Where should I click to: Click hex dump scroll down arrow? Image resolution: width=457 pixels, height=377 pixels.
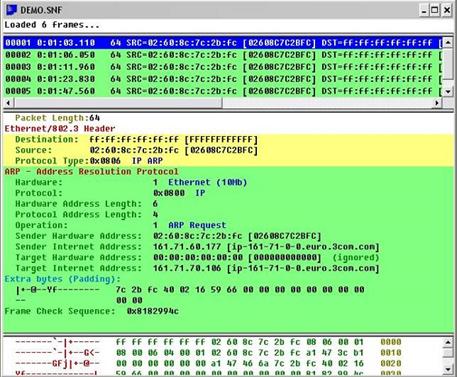coord(448,369)
